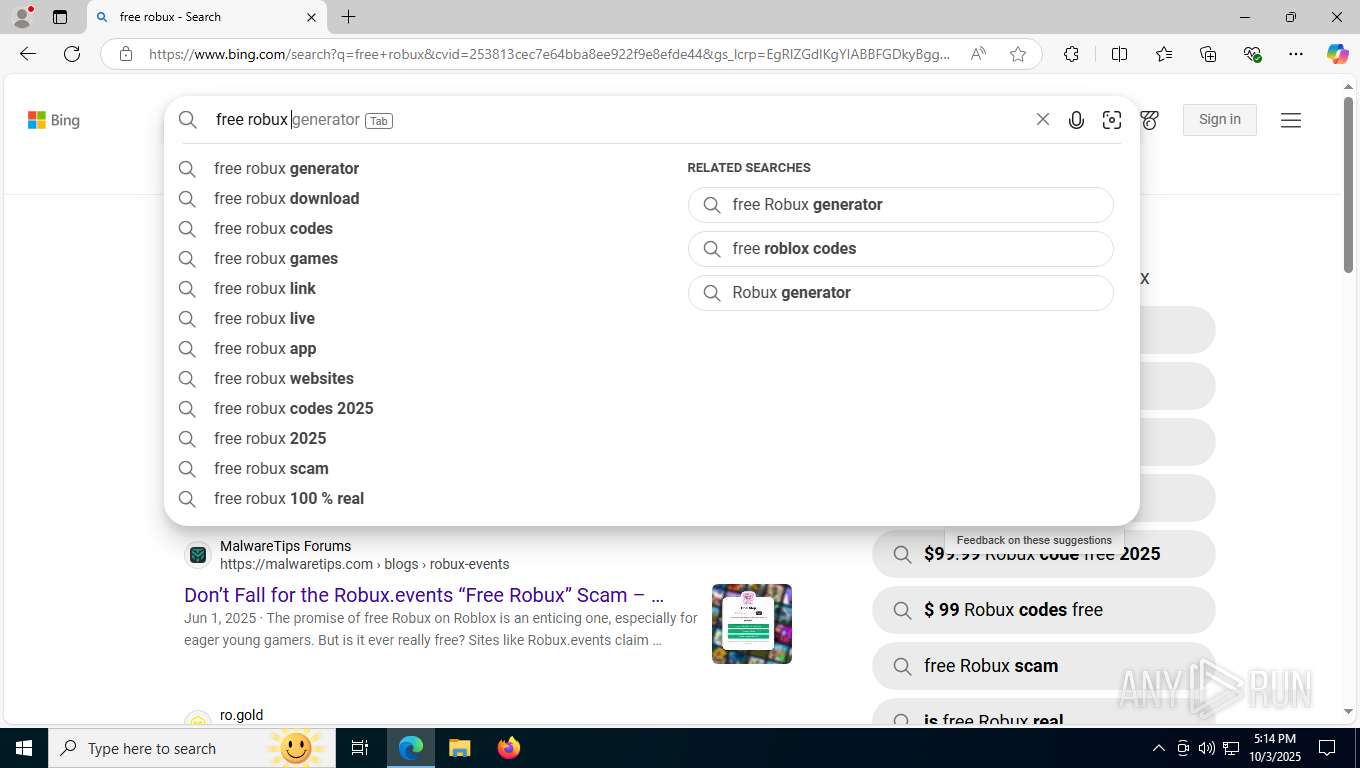Open visual search camera icon
This screenshot has width=1360, height=768.
point(1112,120)
